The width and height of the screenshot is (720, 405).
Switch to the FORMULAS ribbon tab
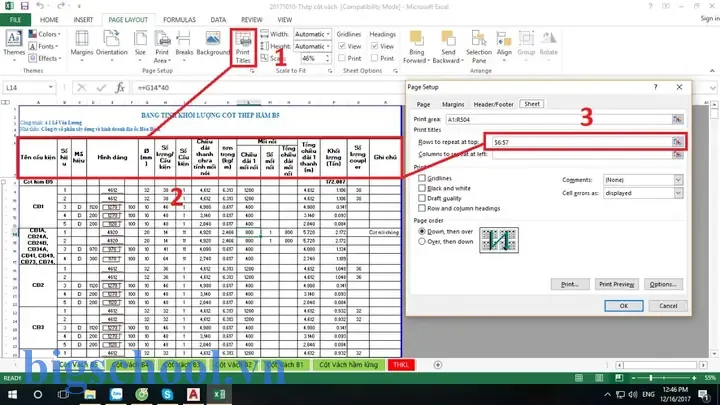click(179, 20)
